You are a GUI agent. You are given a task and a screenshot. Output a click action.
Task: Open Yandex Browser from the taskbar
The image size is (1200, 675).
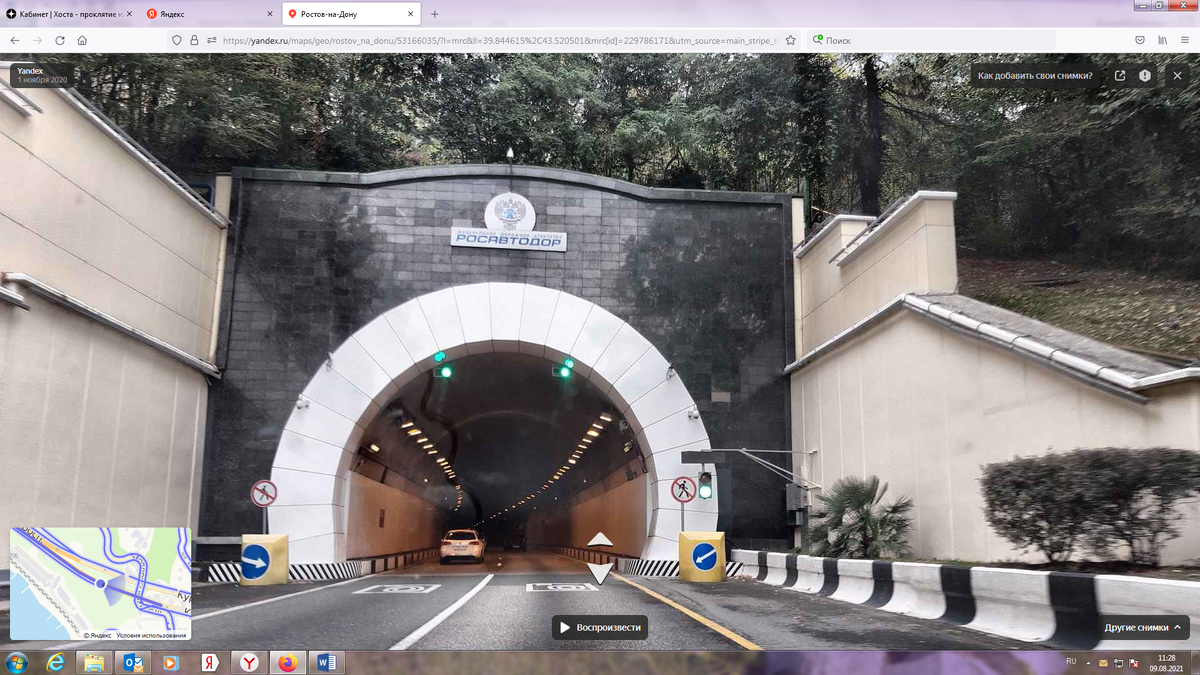click(x=248, y=663)
